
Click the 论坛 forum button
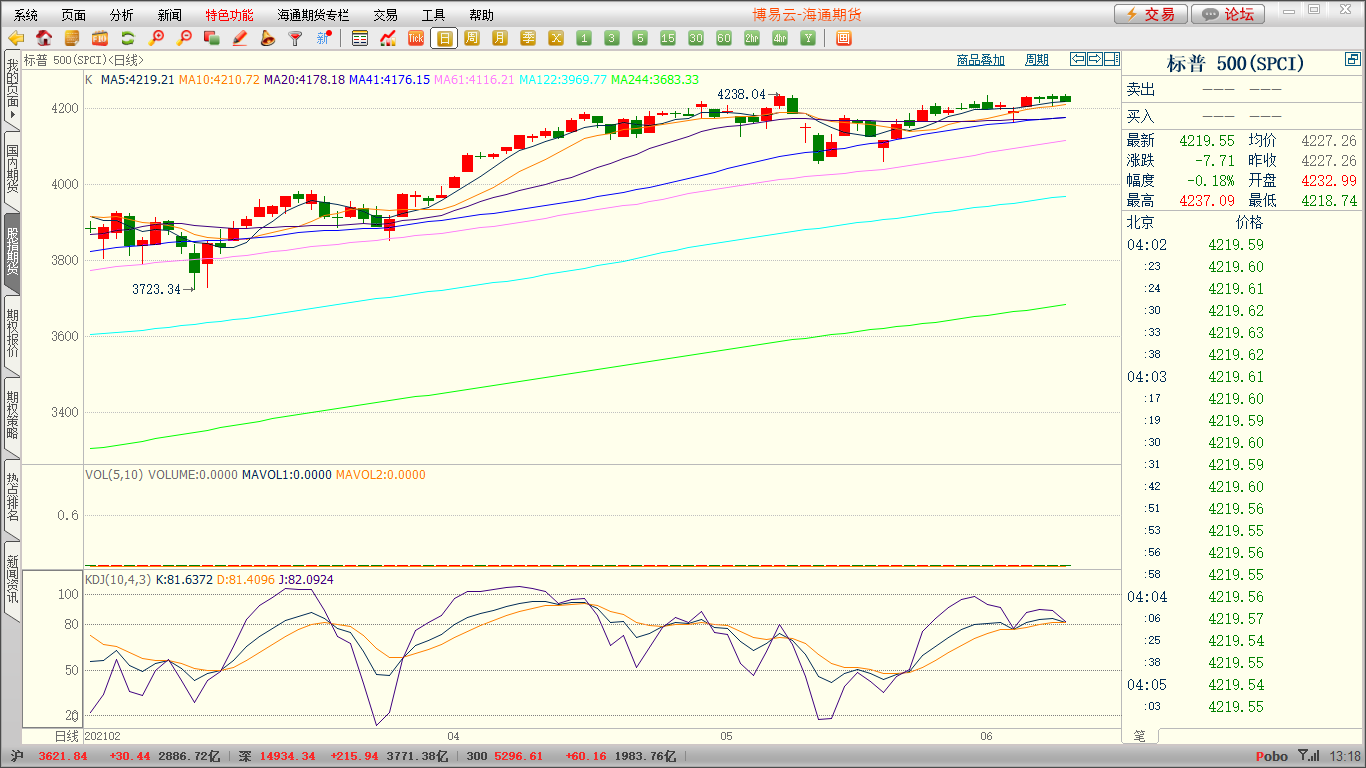(1228, 14)
